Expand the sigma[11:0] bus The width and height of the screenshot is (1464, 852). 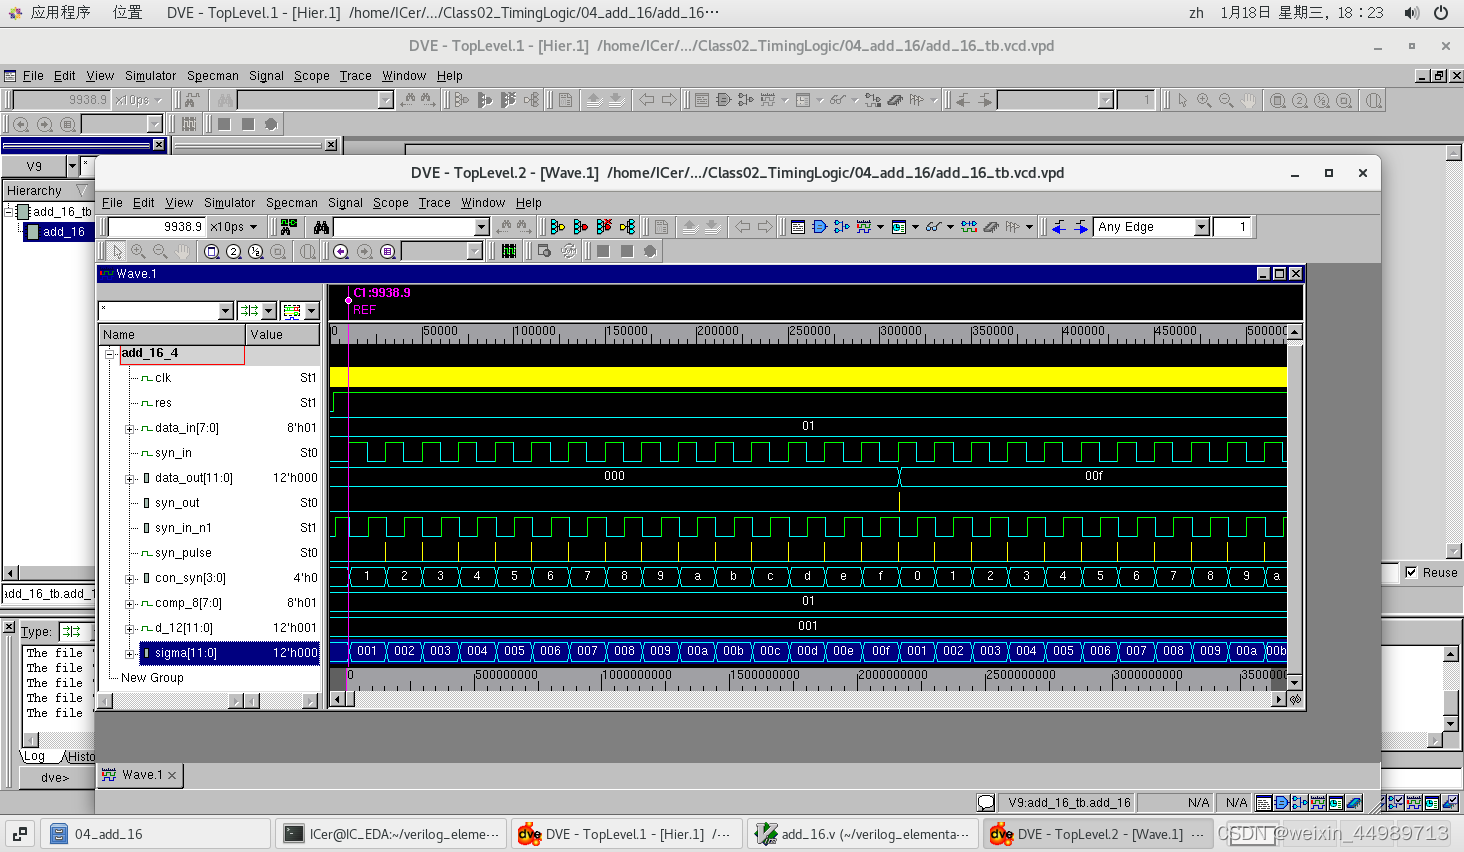pyautogui.click(x=129, y=654)
